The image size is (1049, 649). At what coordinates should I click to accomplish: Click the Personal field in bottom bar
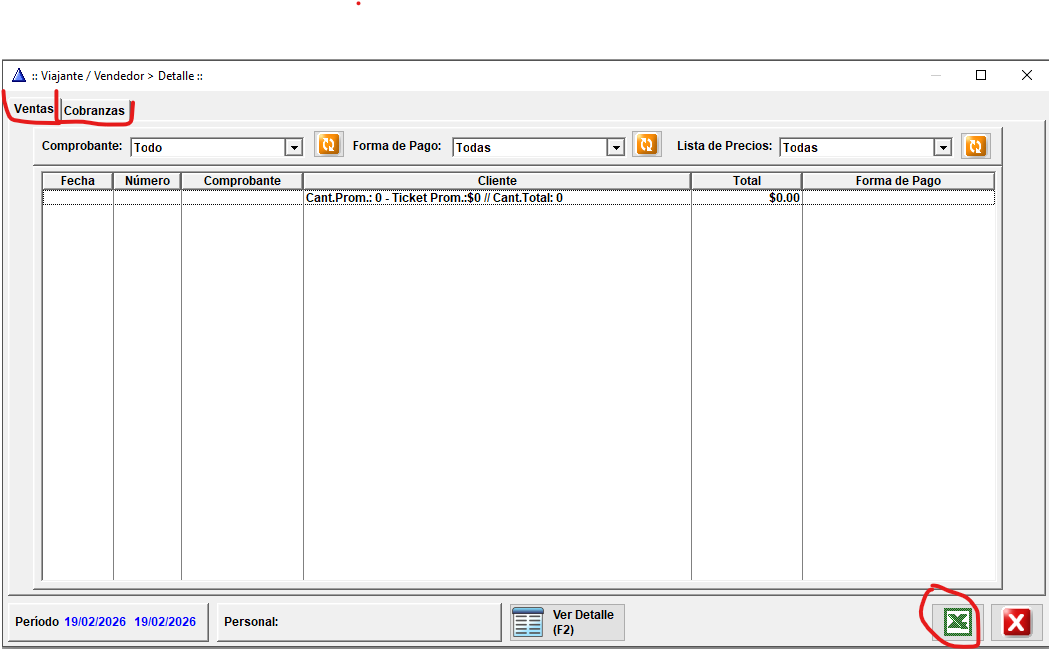(x=358, y=622)
